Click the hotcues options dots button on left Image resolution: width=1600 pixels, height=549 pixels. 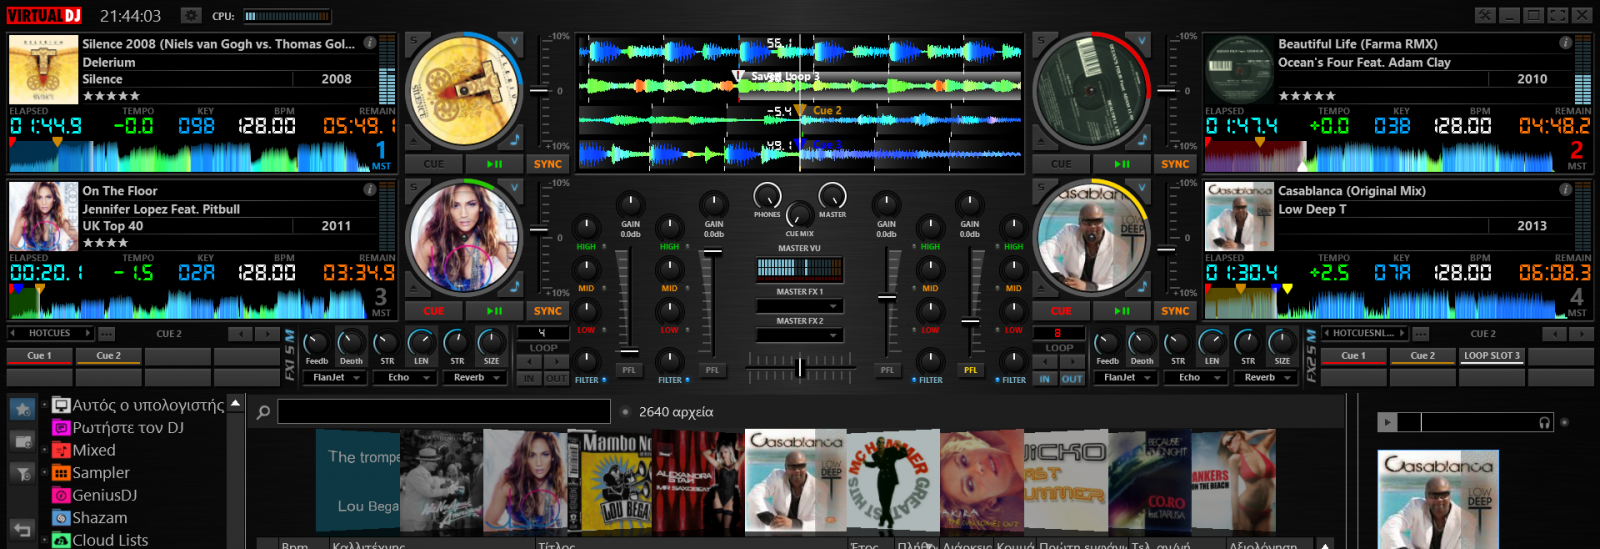click(106, 333)
